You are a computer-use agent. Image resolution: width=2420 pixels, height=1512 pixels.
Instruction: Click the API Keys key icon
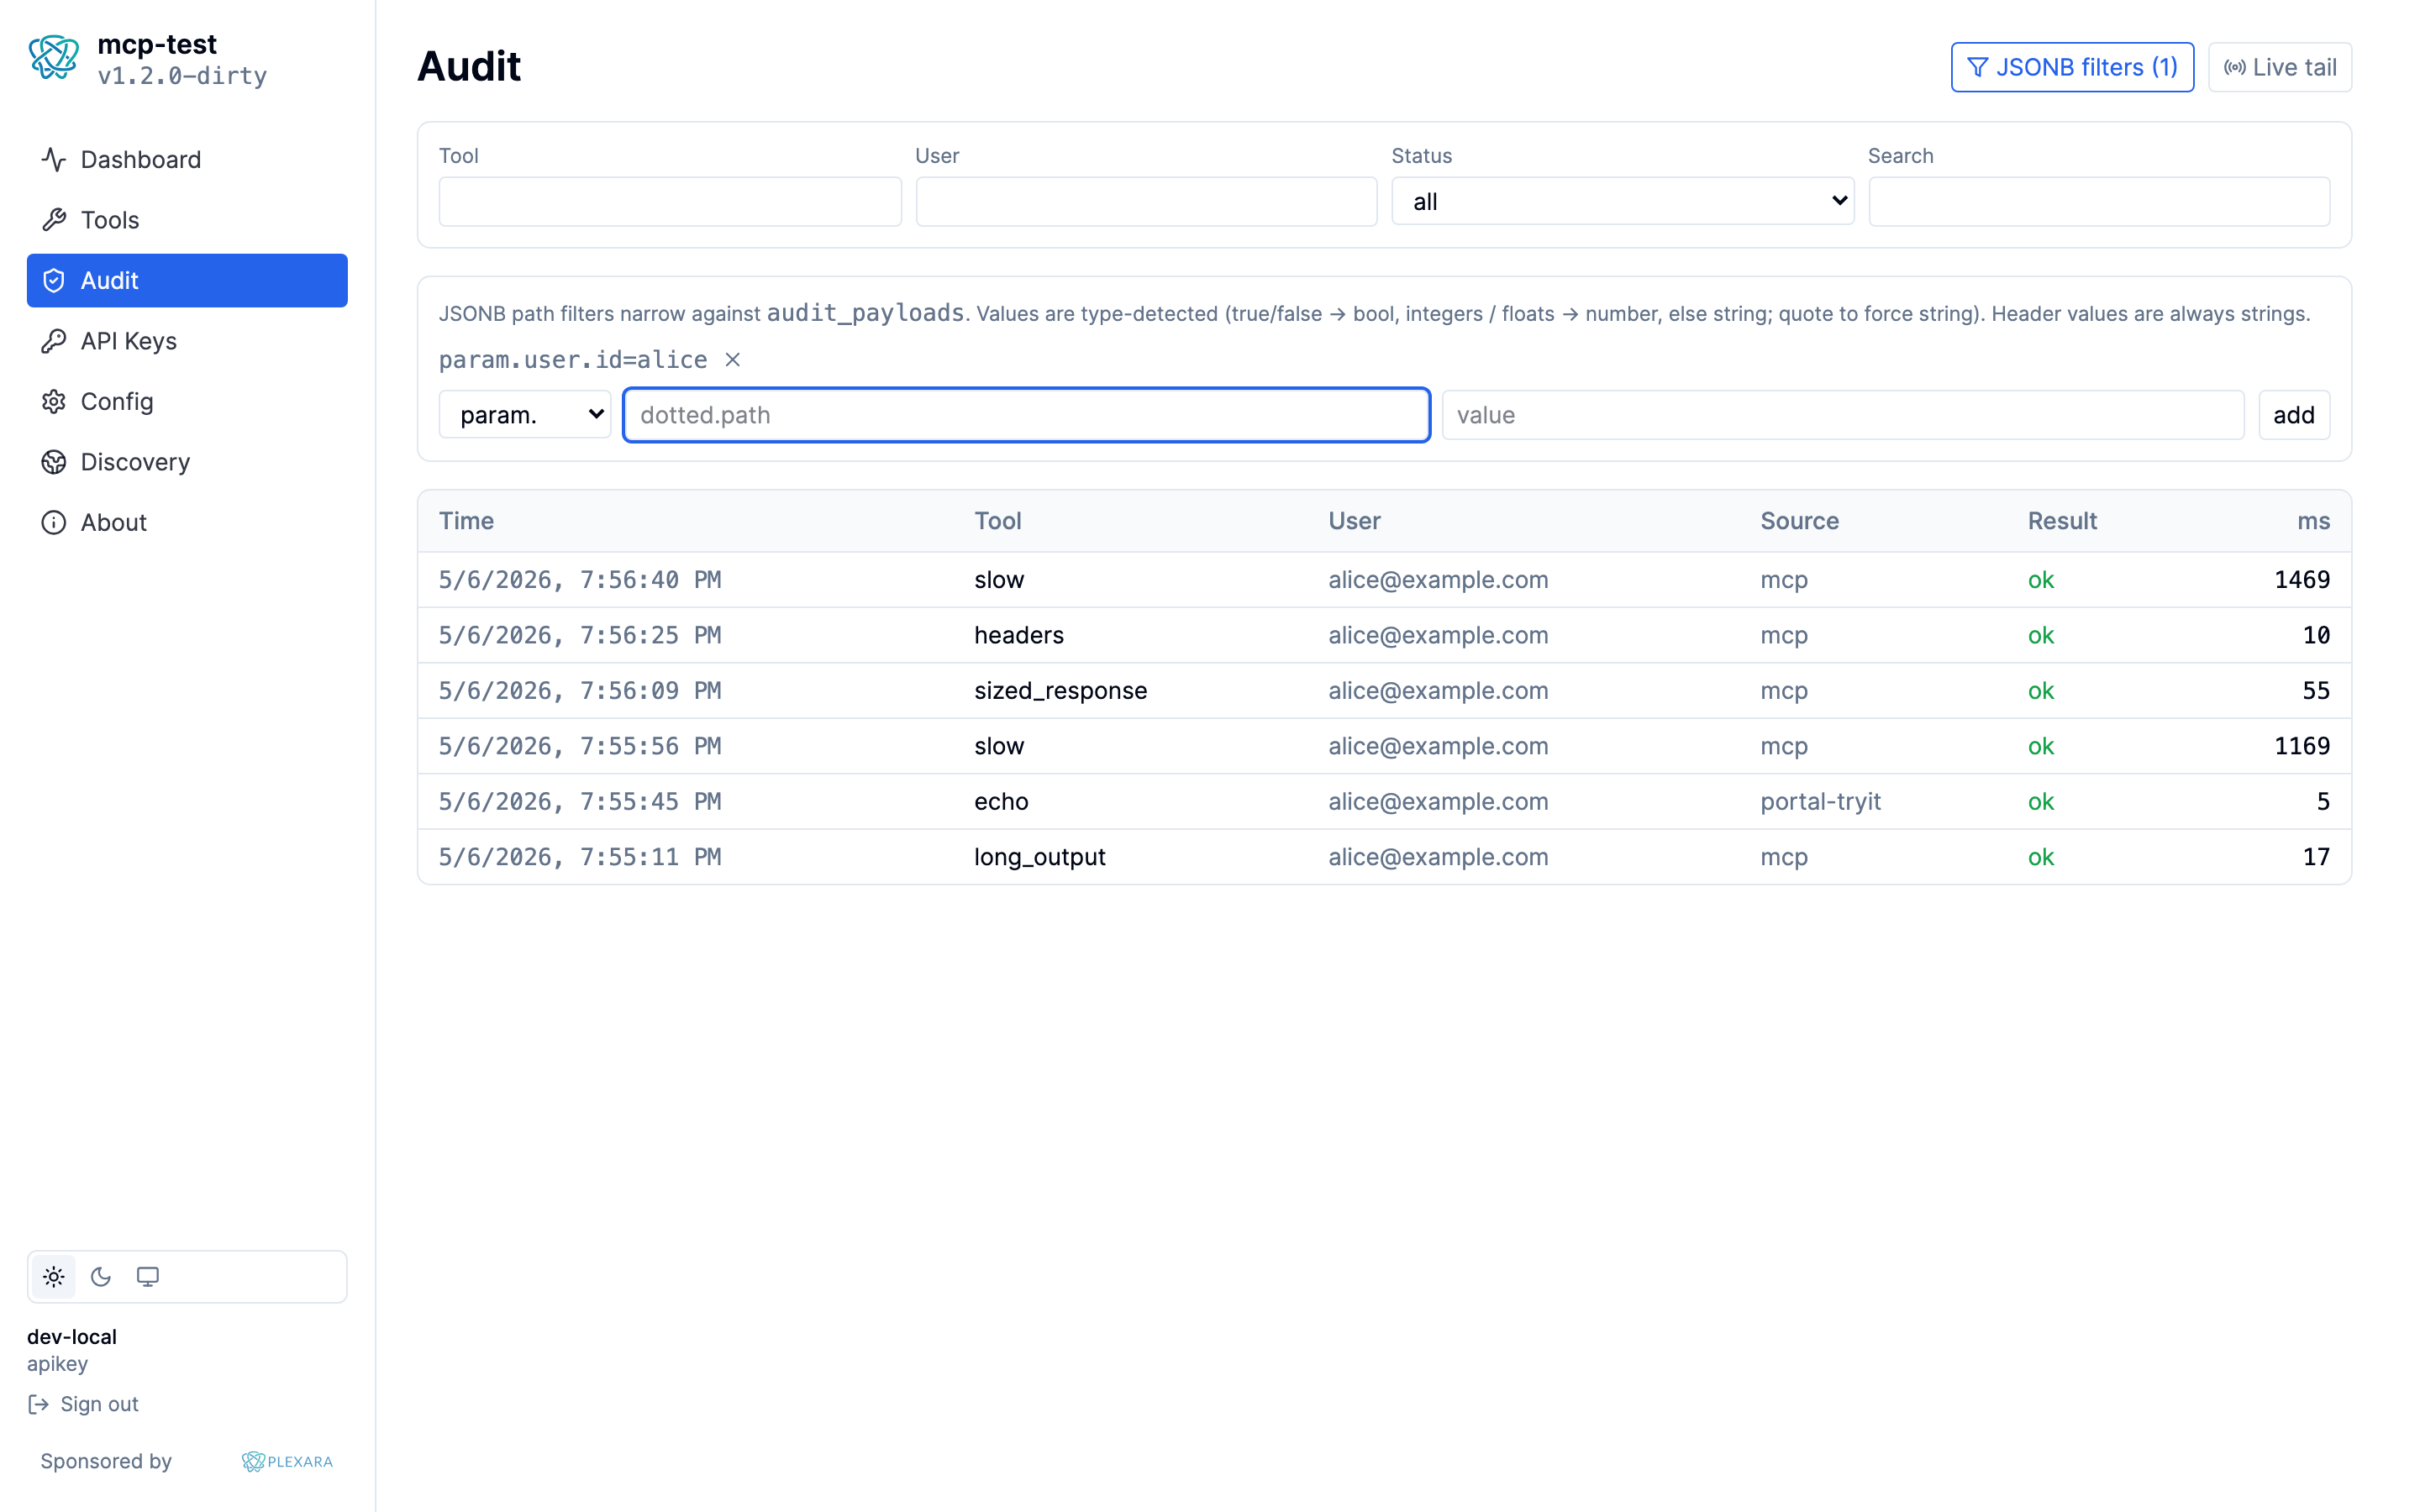pos(54,341)
